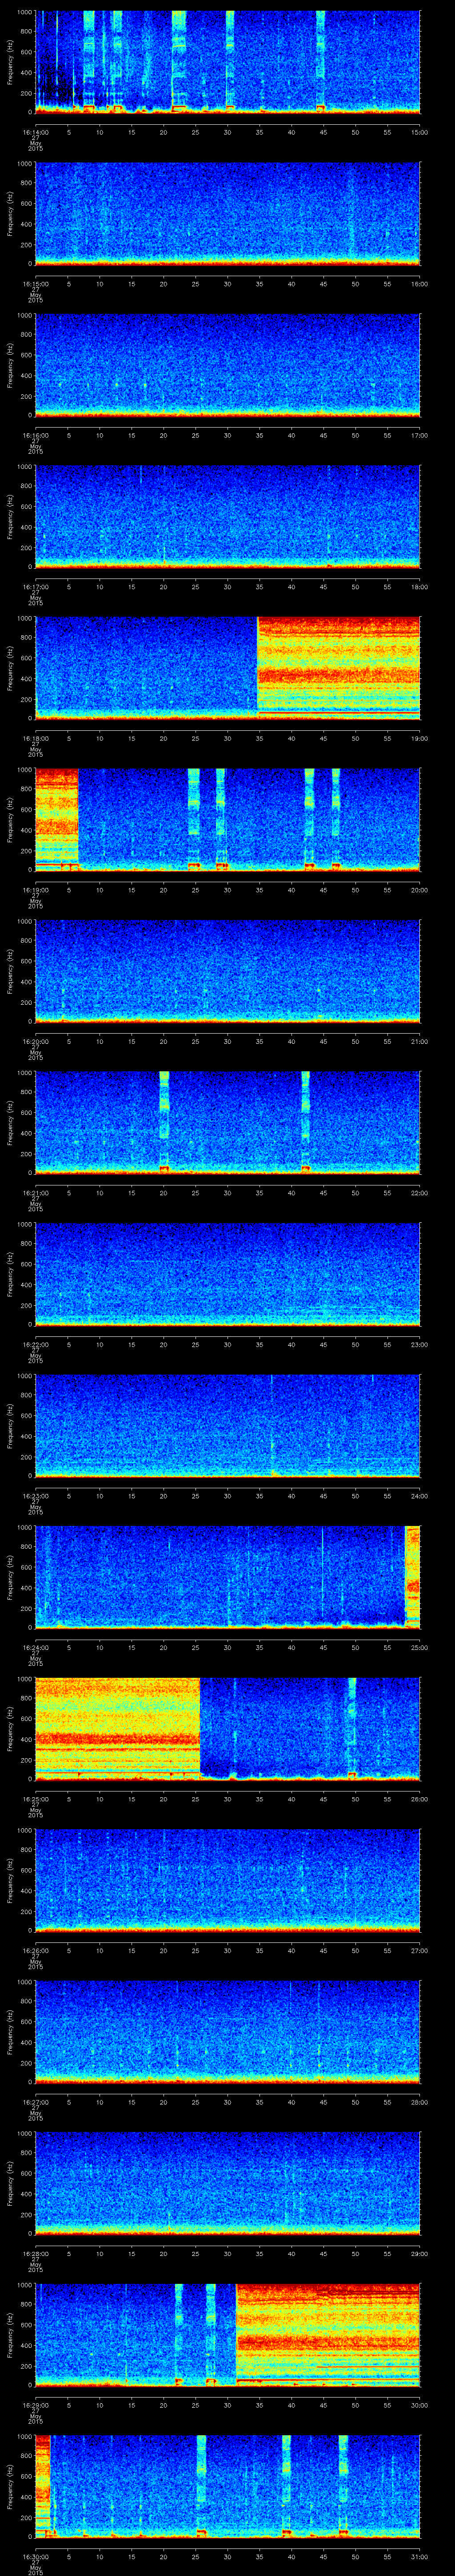Click the 16:30:00 start time label
The height and width of the screenshot is (2576, 455).
point(35,2556)
